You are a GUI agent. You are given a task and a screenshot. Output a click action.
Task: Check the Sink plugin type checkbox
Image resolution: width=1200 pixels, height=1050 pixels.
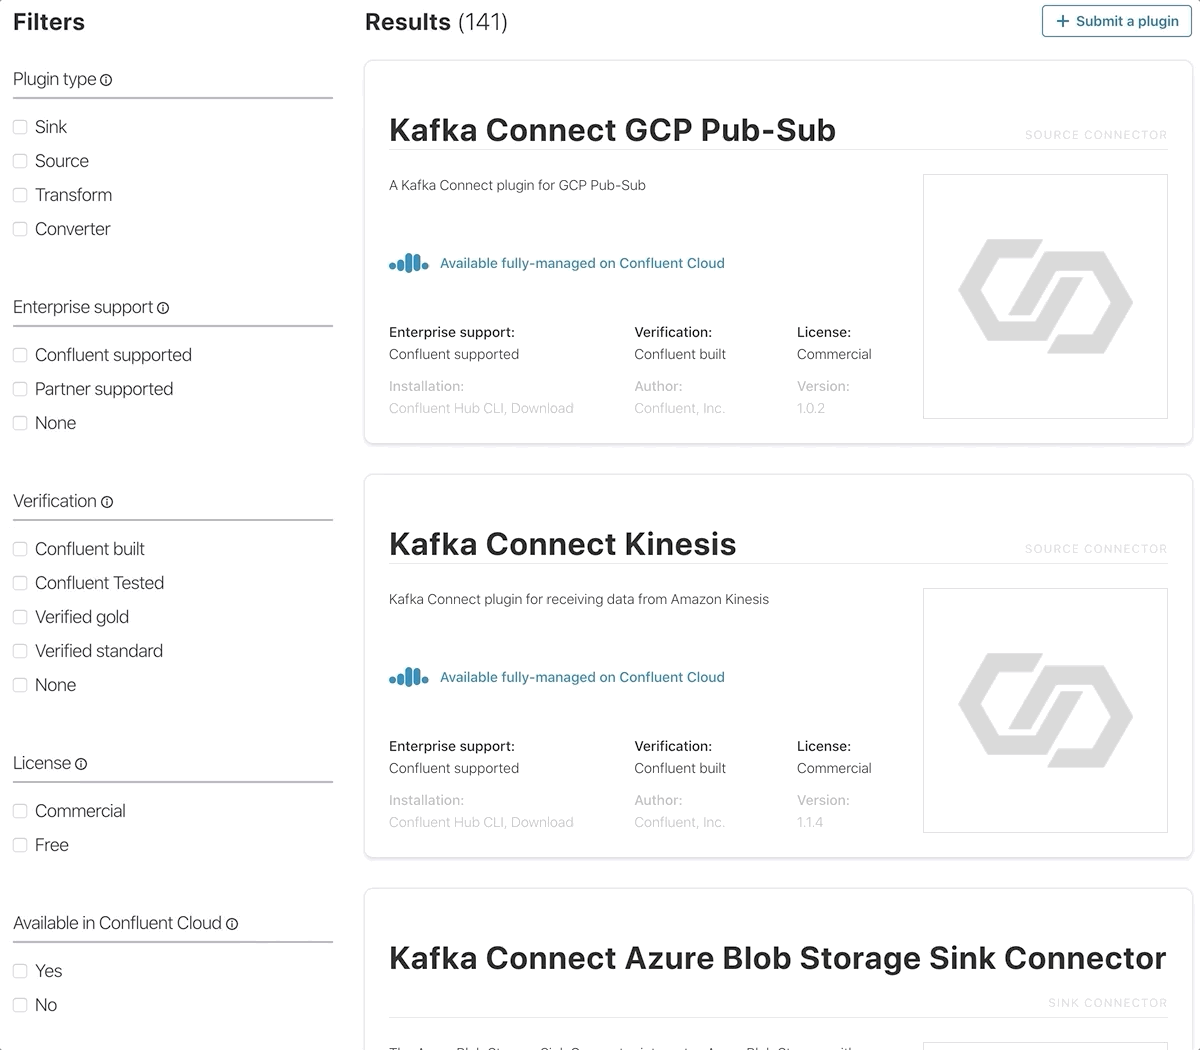tap(20, 127)
